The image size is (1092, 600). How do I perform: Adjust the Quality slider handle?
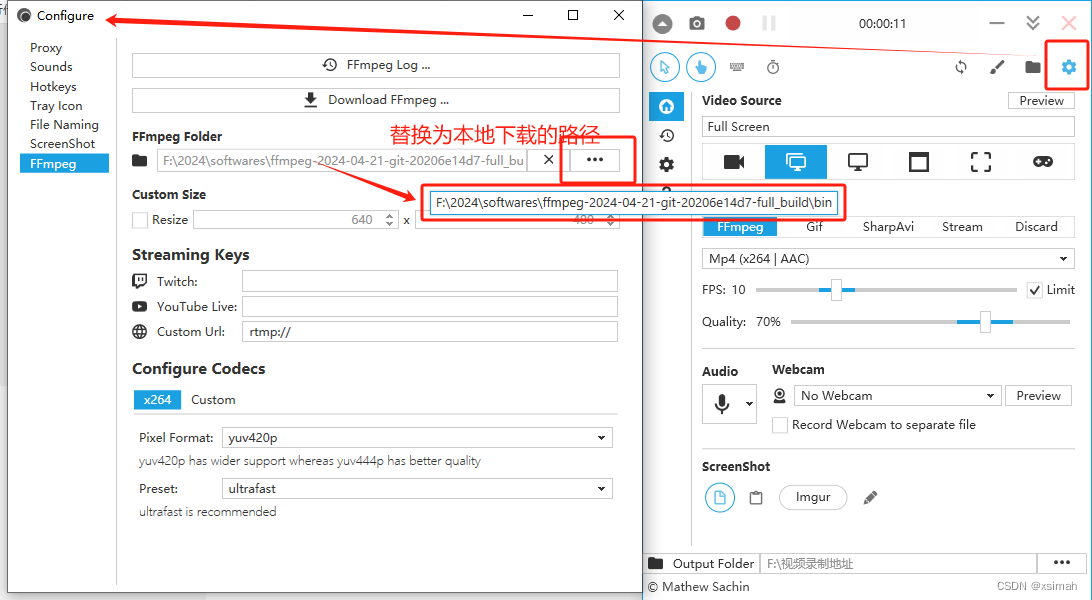[985, 322]
